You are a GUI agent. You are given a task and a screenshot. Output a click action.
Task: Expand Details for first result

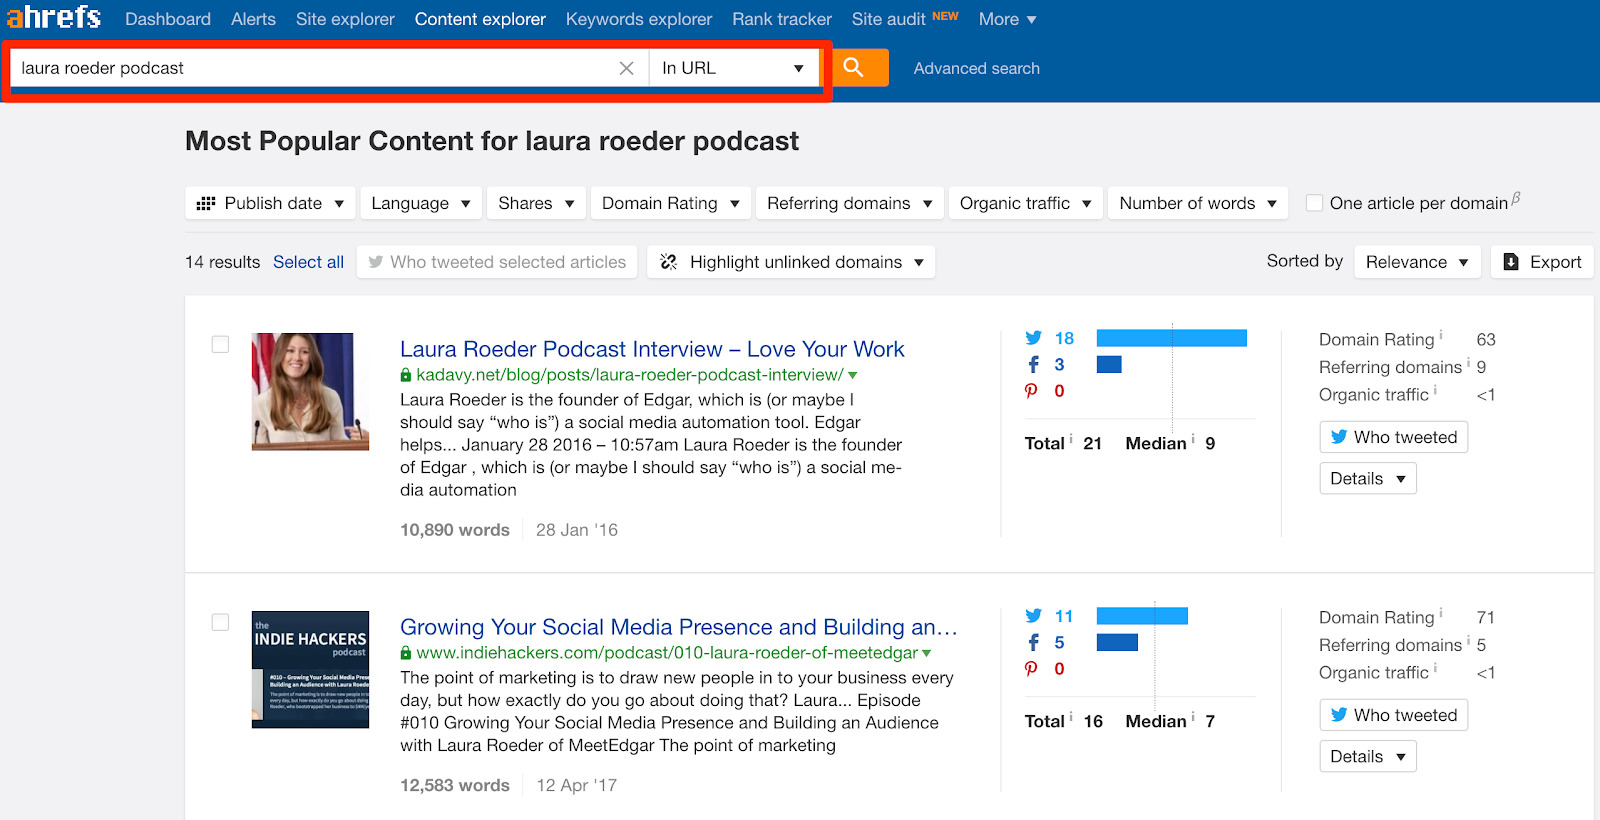pyautogui.click(x=1368, y=479)
